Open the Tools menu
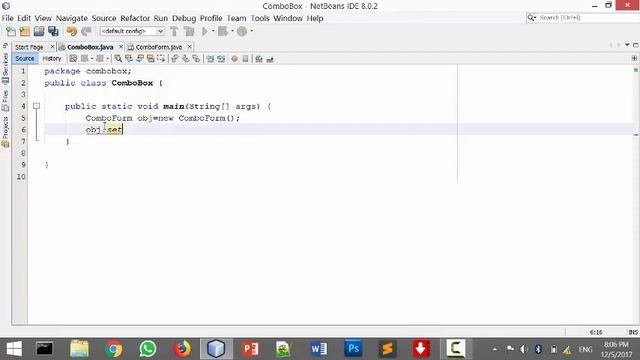Viewport: 640px width, 360px height. [x=260, y=18]
